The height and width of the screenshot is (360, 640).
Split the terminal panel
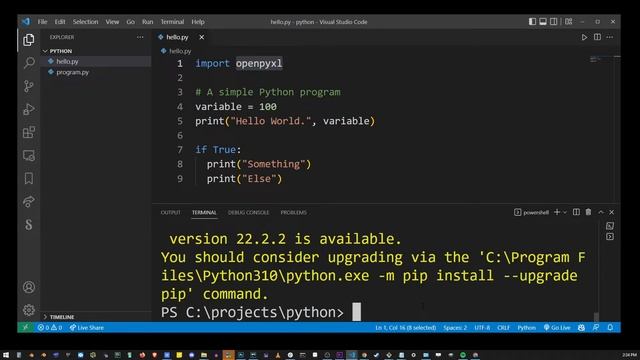click(x=576, y=212)
